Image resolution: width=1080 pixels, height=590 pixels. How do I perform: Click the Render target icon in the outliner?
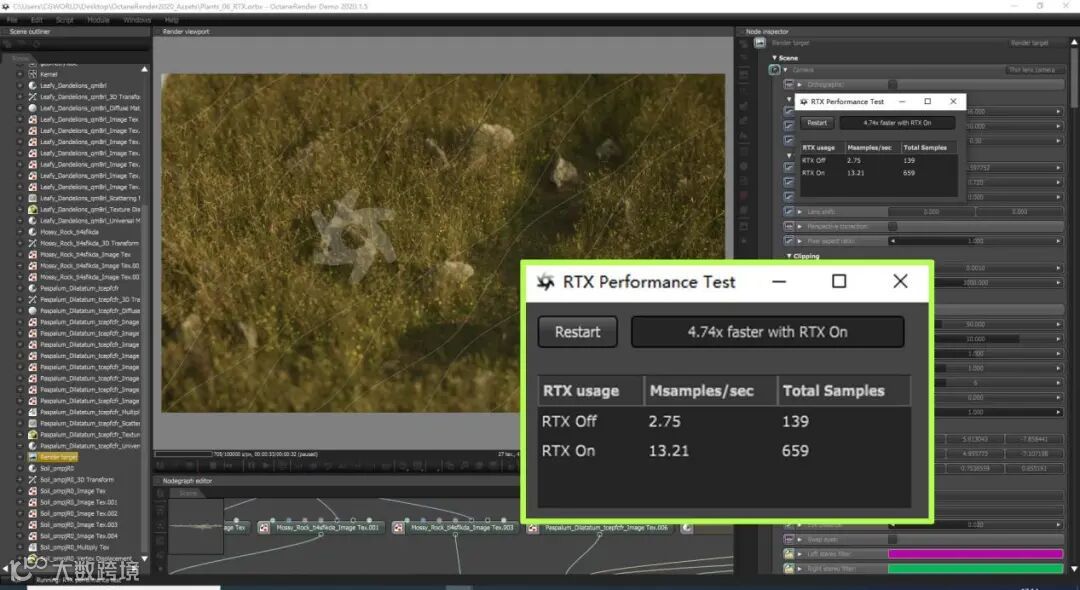(x=32, y=457)
